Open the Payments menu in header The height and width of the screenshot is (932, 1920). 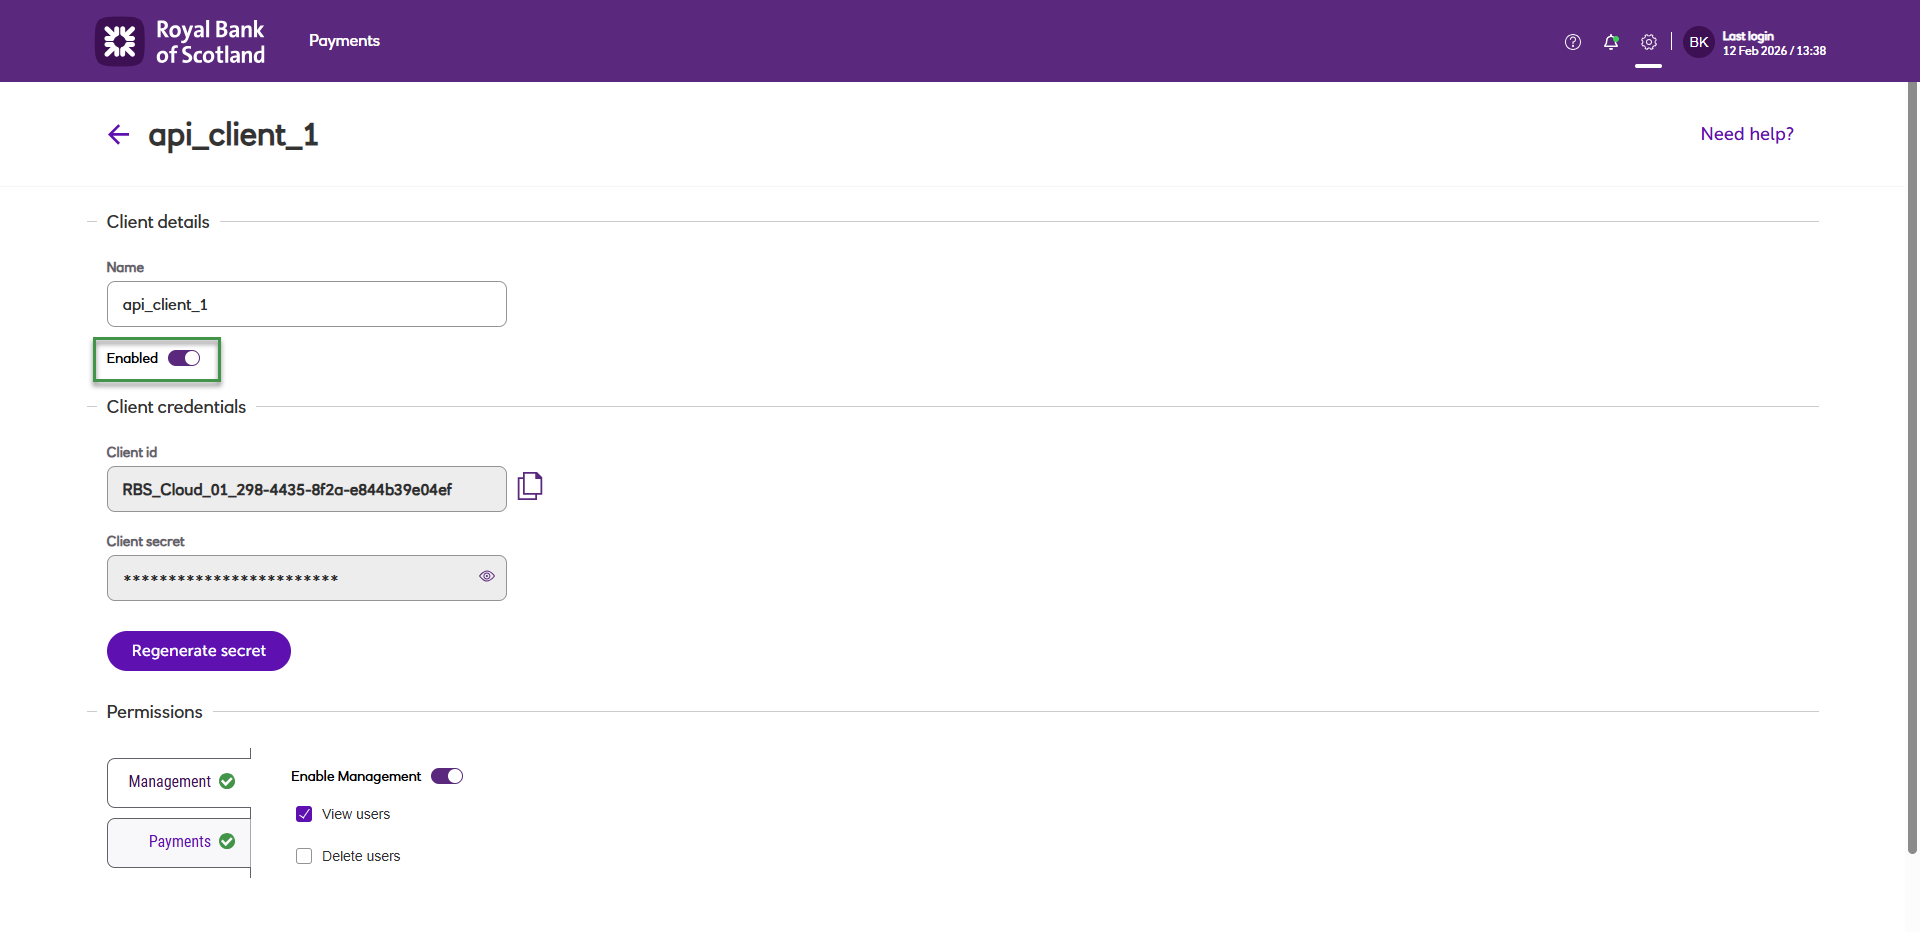click(x=344, y=41)
